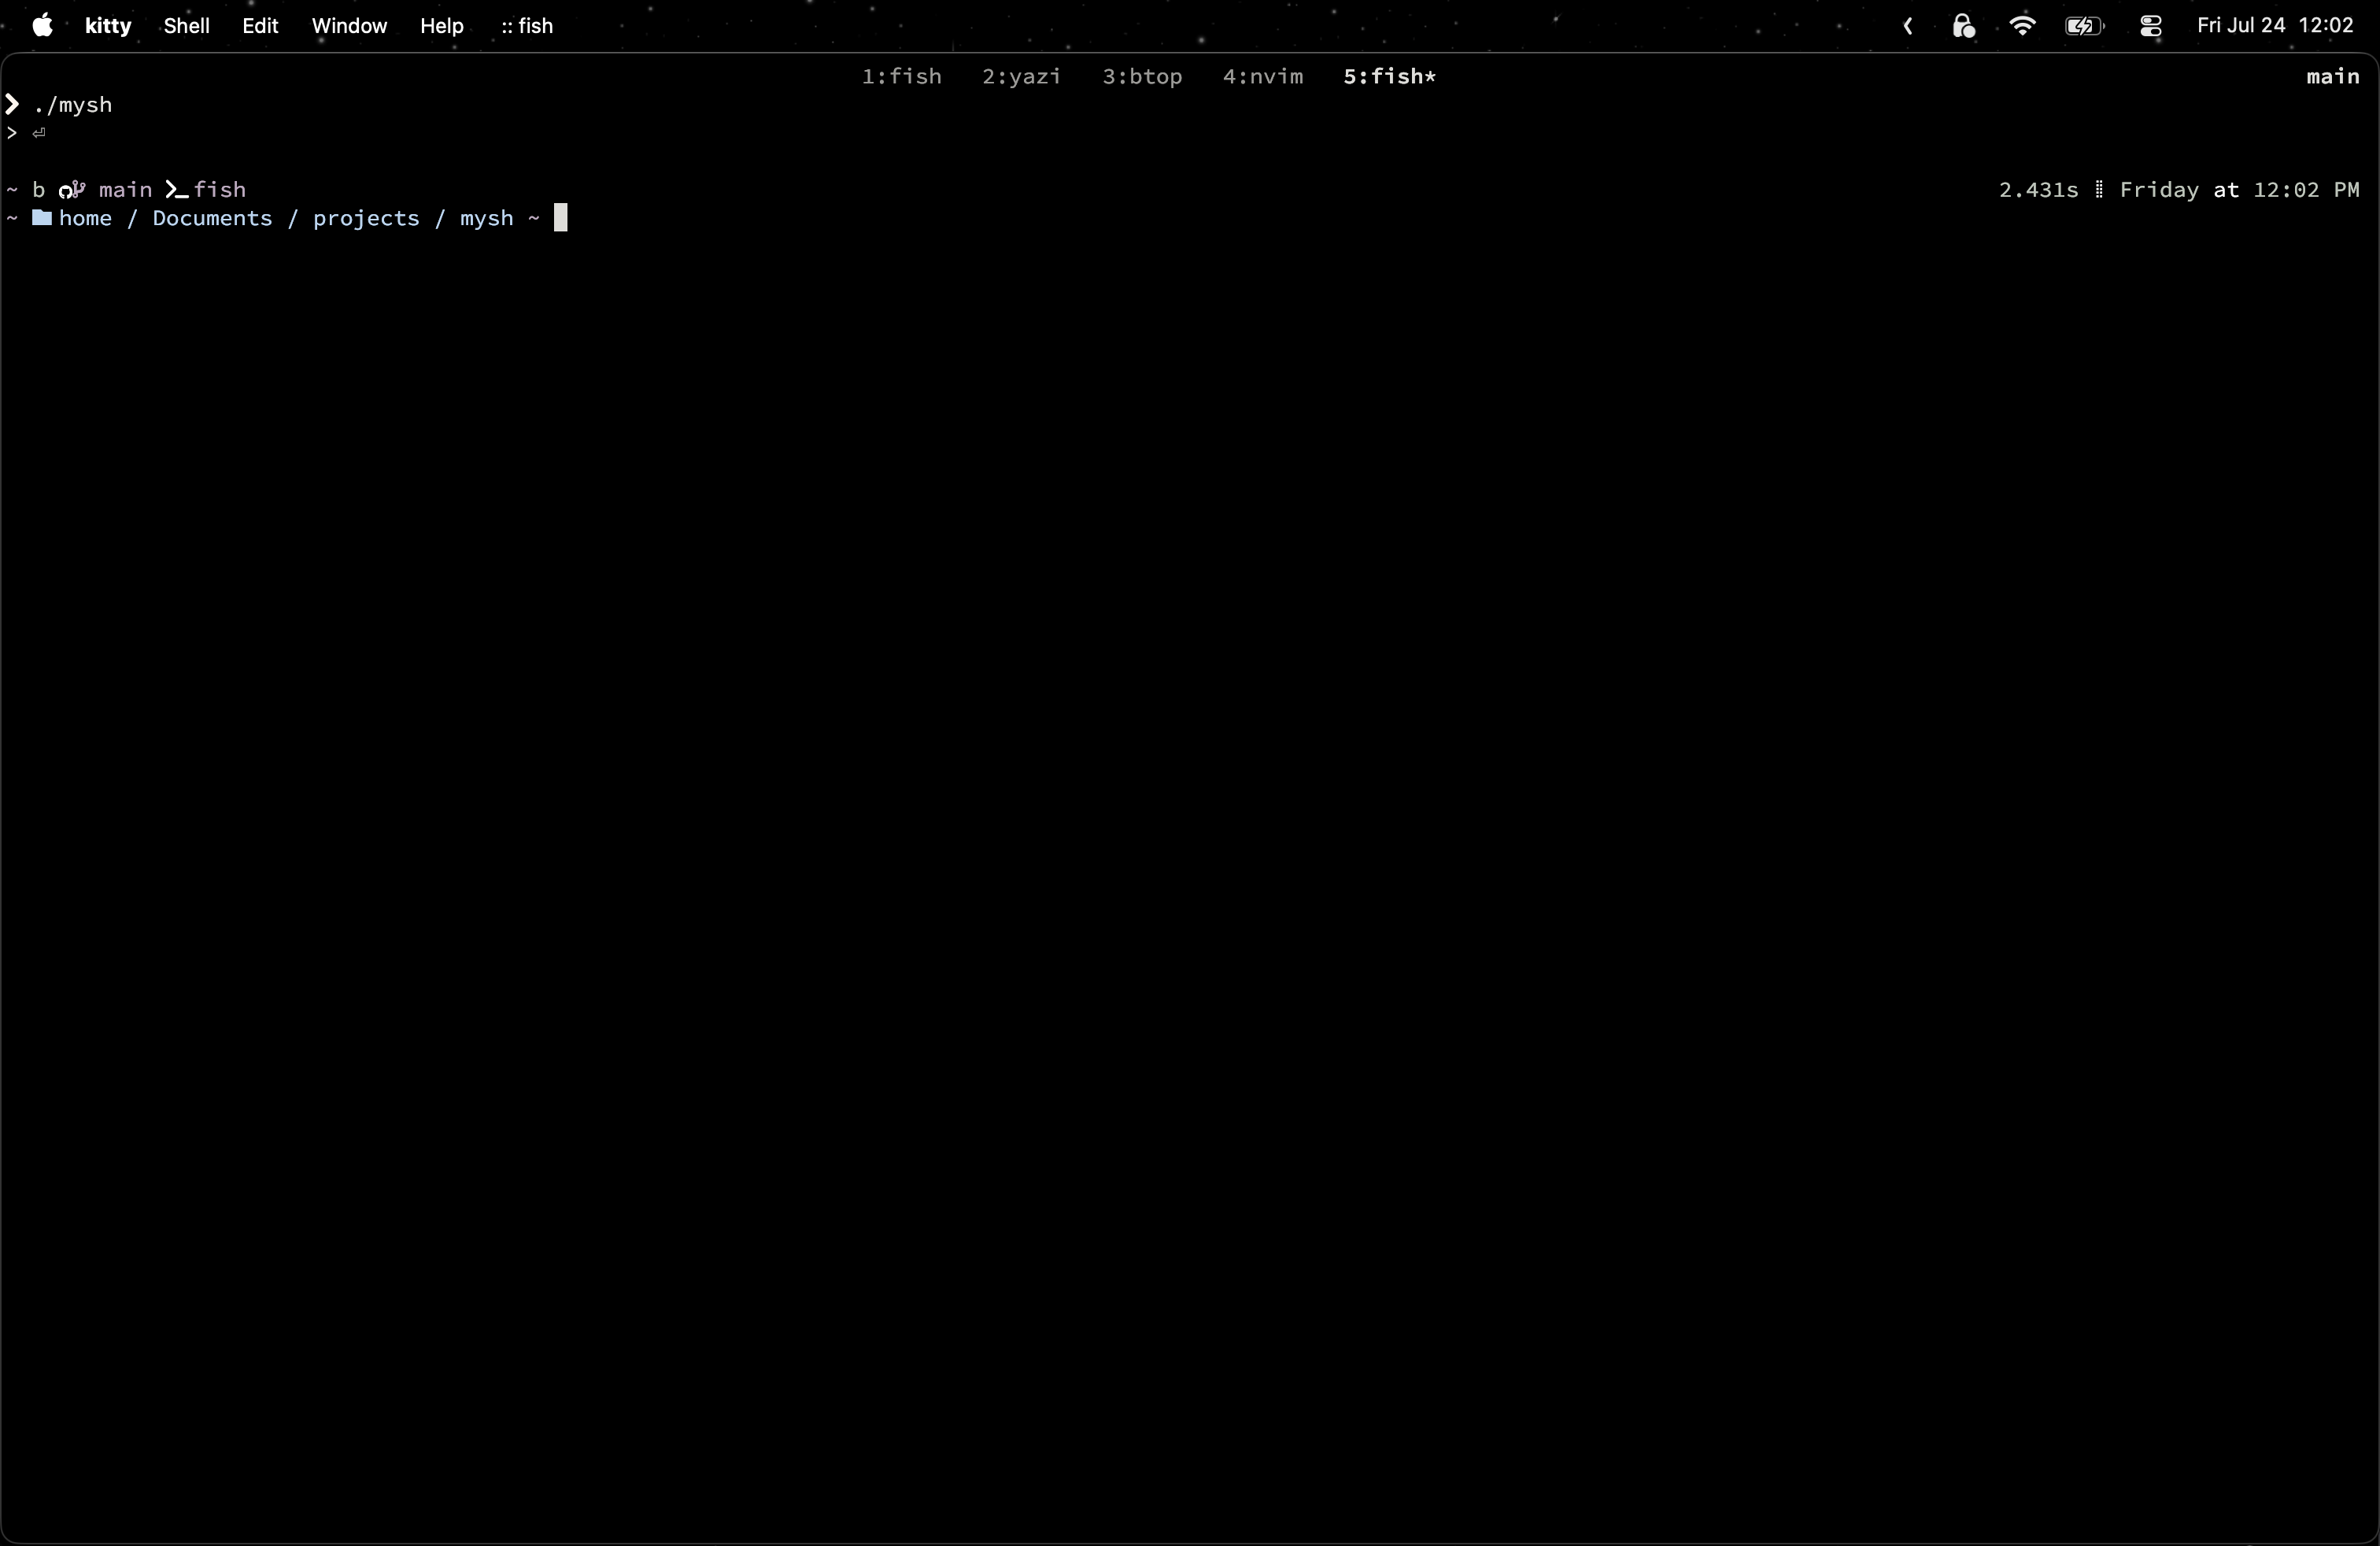The height and width of the screenshot is (1546, 2380).
Task: Click the bold prompt chevron before ./mysh
Action: [x=12, y=105]
